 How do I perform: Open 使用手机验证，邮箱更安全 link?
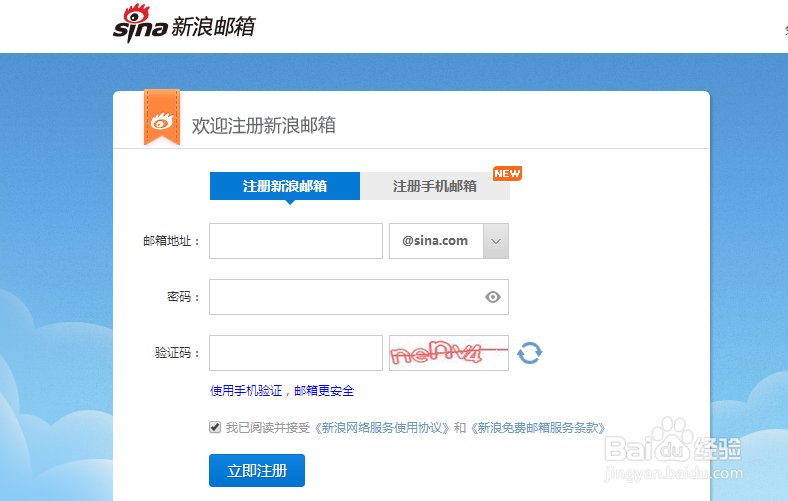click(x=282, y=390)
